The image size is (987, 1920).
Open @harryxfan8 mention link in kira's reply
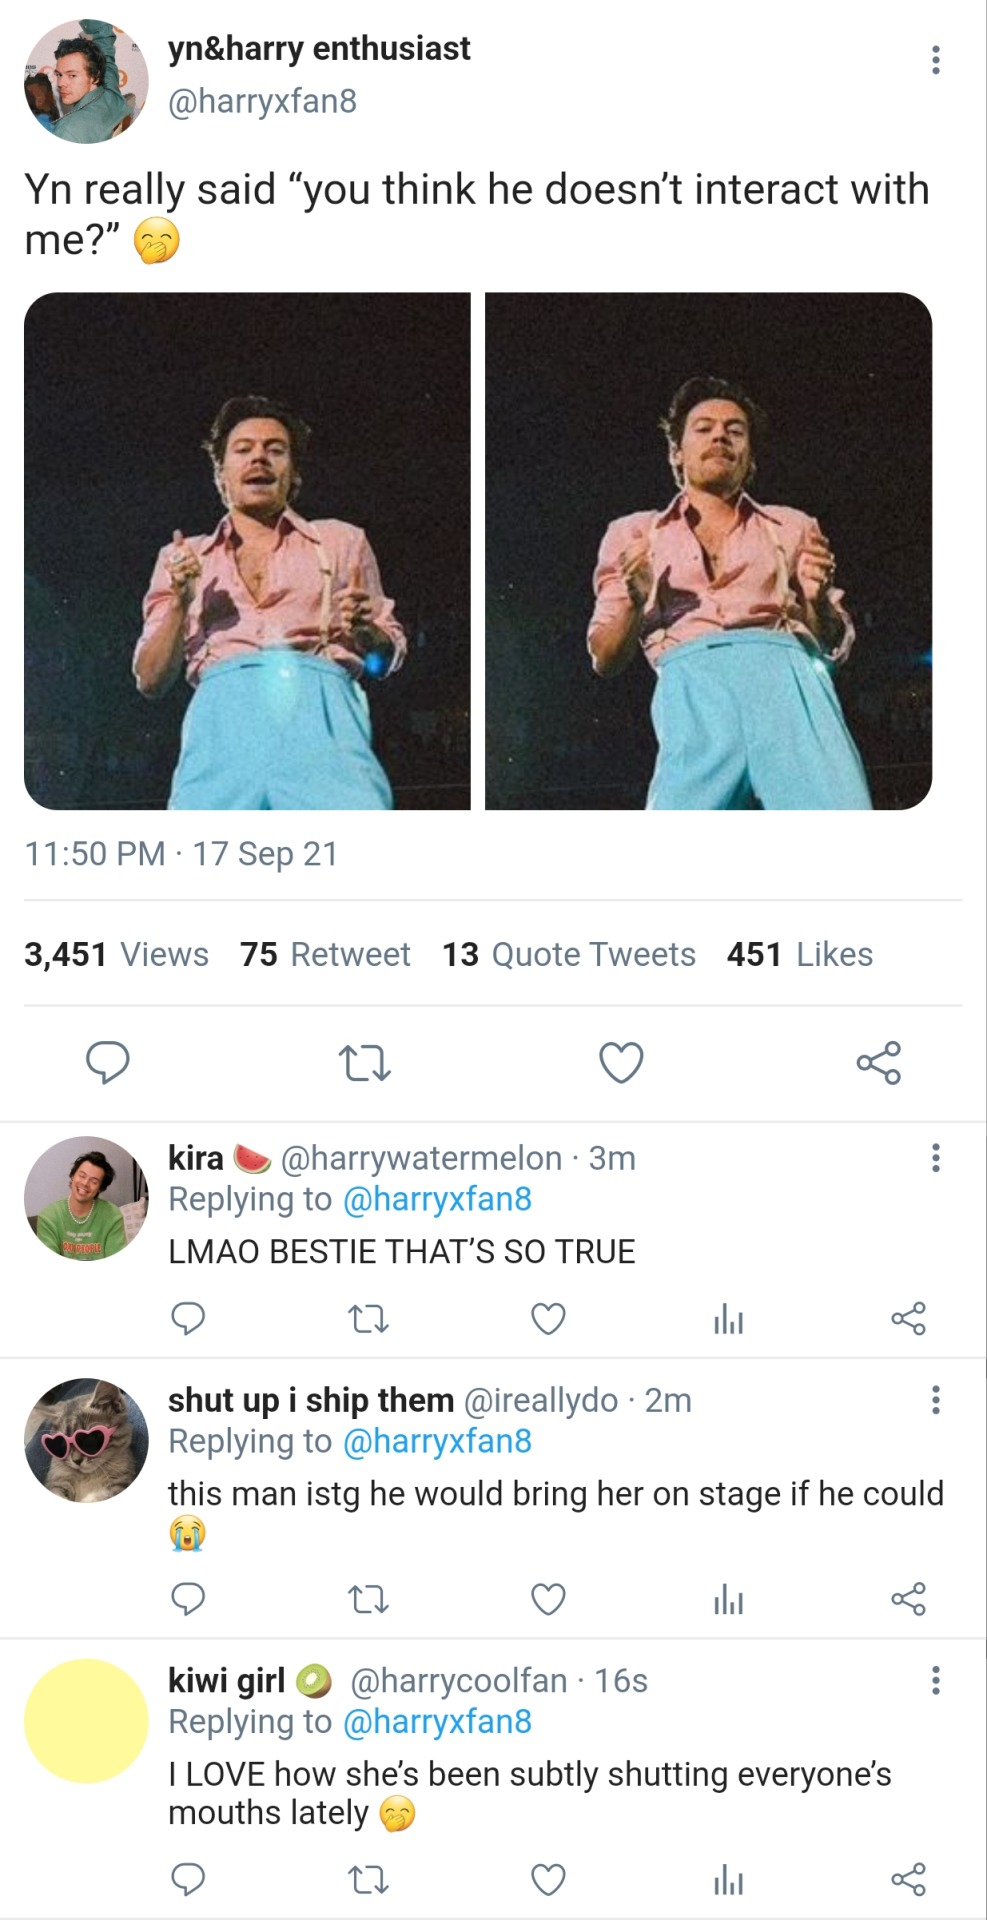point(437,1199)
